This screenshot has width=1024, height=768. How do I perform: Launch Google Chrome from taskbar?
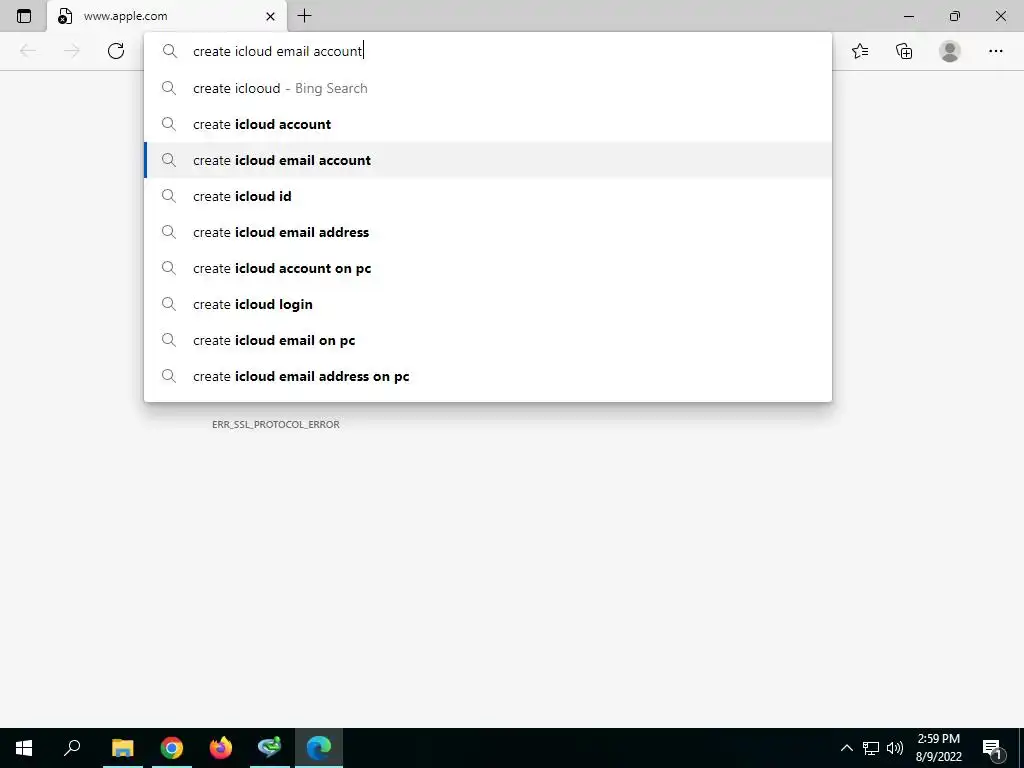[x=172, y=748]
